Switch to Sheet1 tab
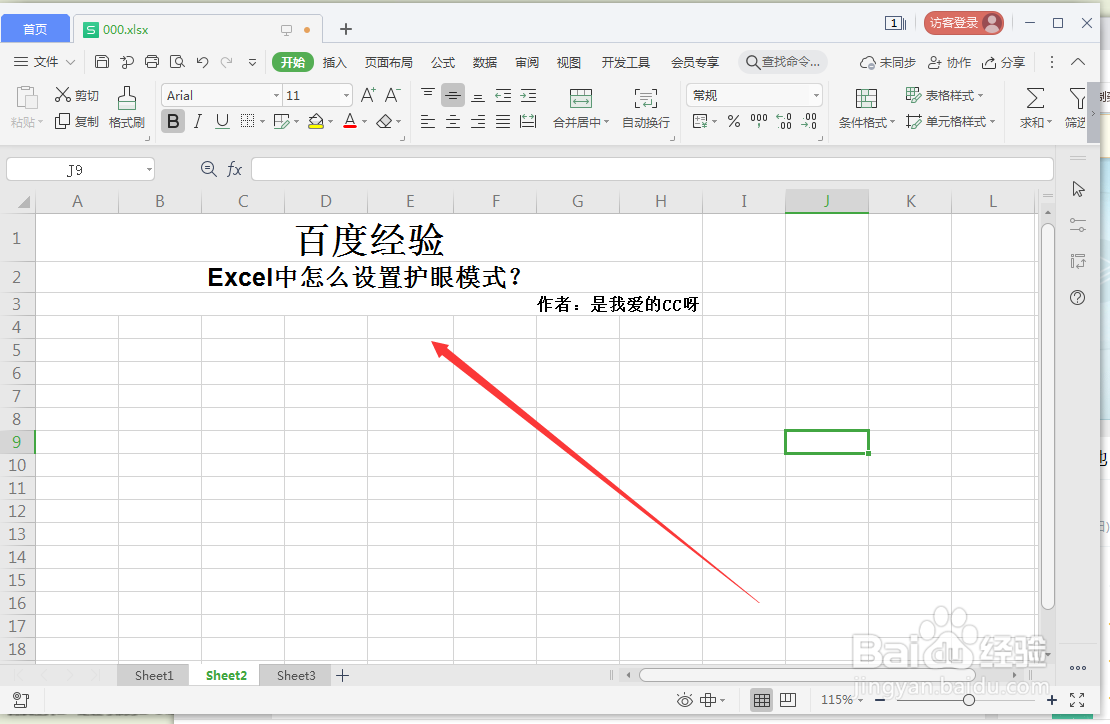This screenshot has height=724, width=1110. click(154, 675)
